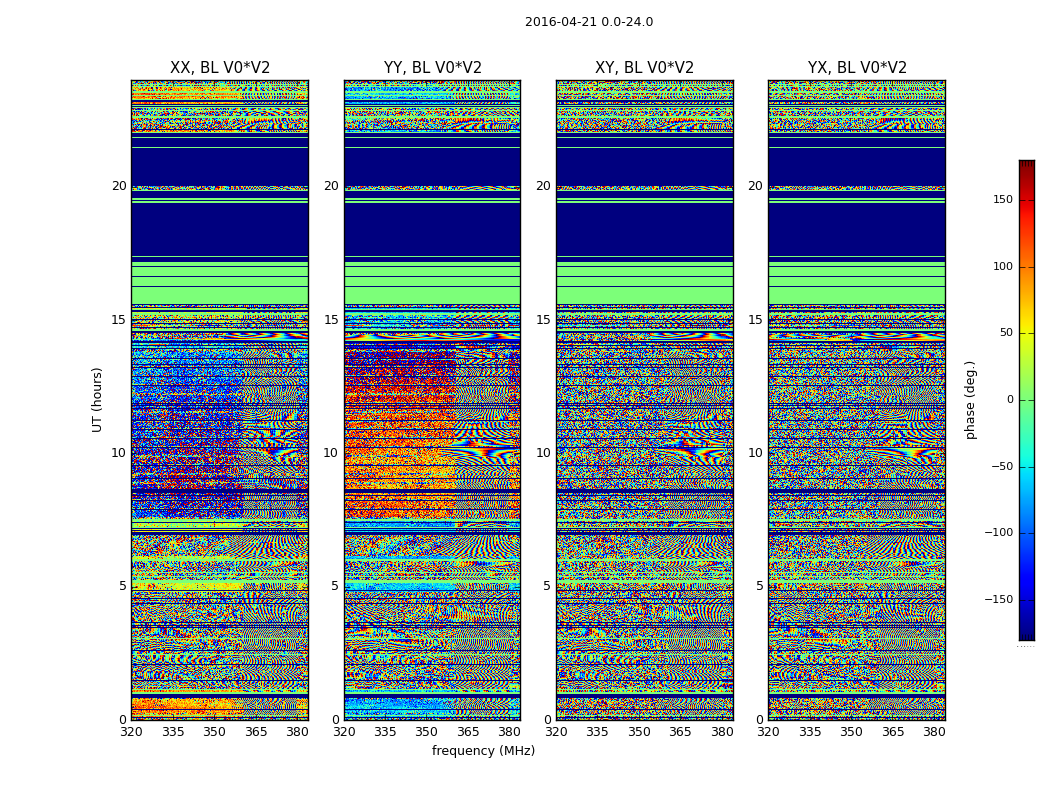Click the 320 tick under the XX panel

(131, 731)
